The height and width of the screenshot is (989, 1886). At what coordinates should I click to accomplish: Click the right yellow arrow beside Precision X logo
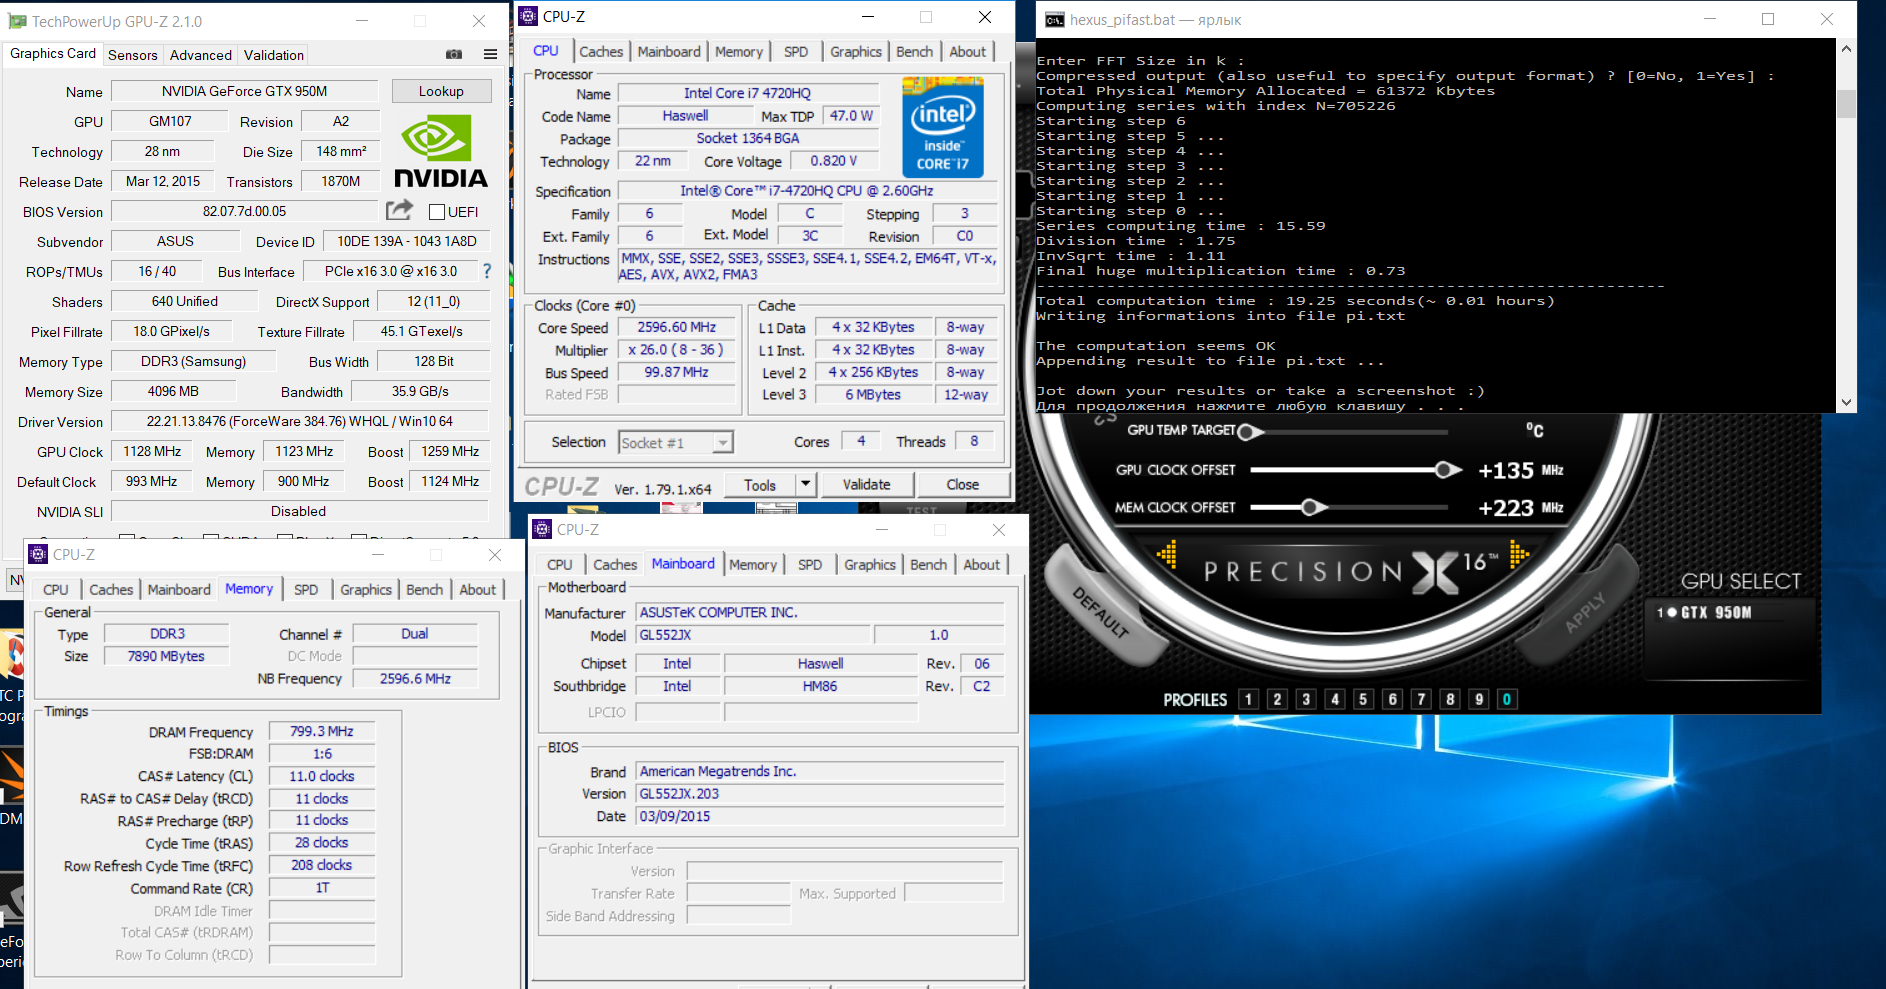pos(1519,553)
